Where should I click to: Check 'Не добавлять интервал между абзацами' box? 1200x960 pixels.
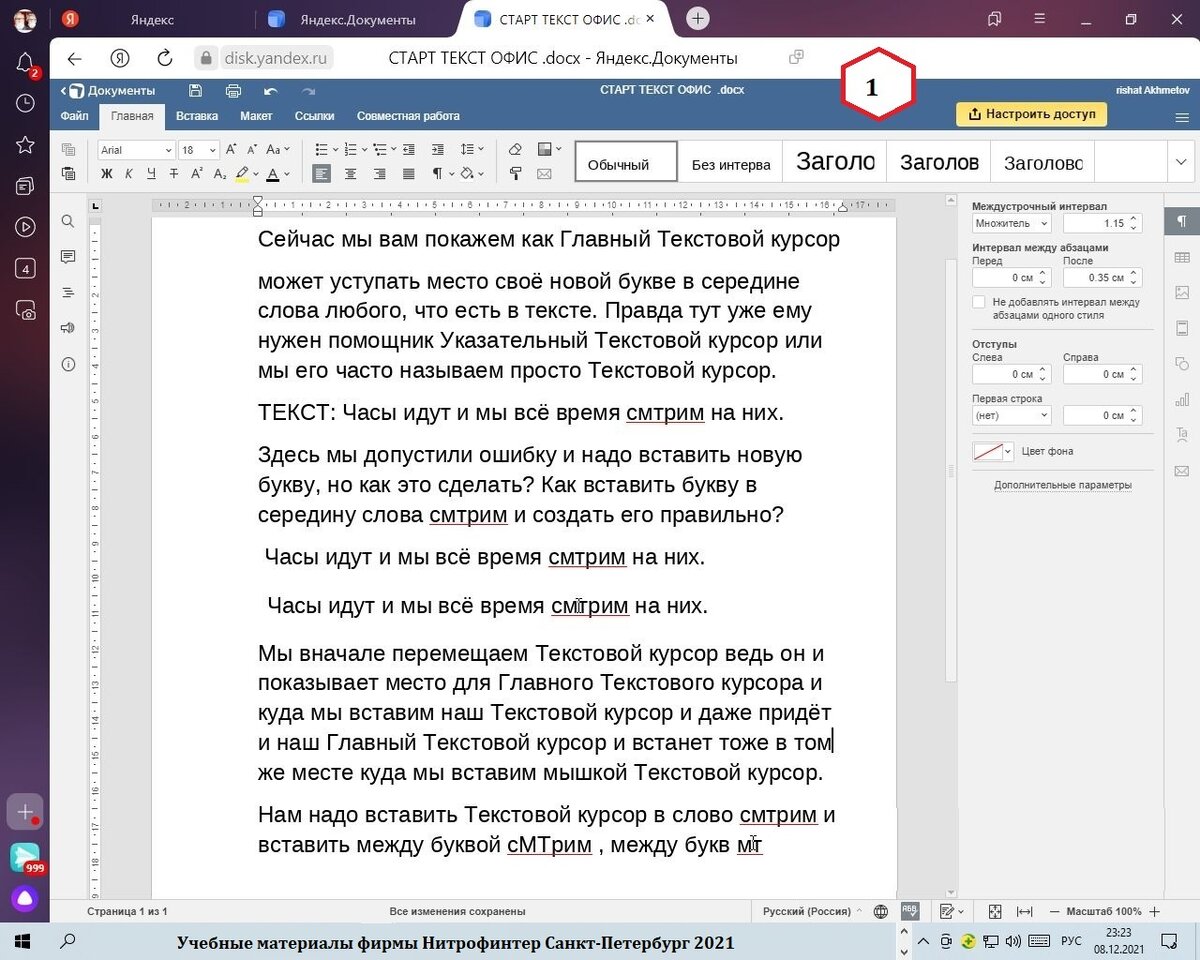979,302
